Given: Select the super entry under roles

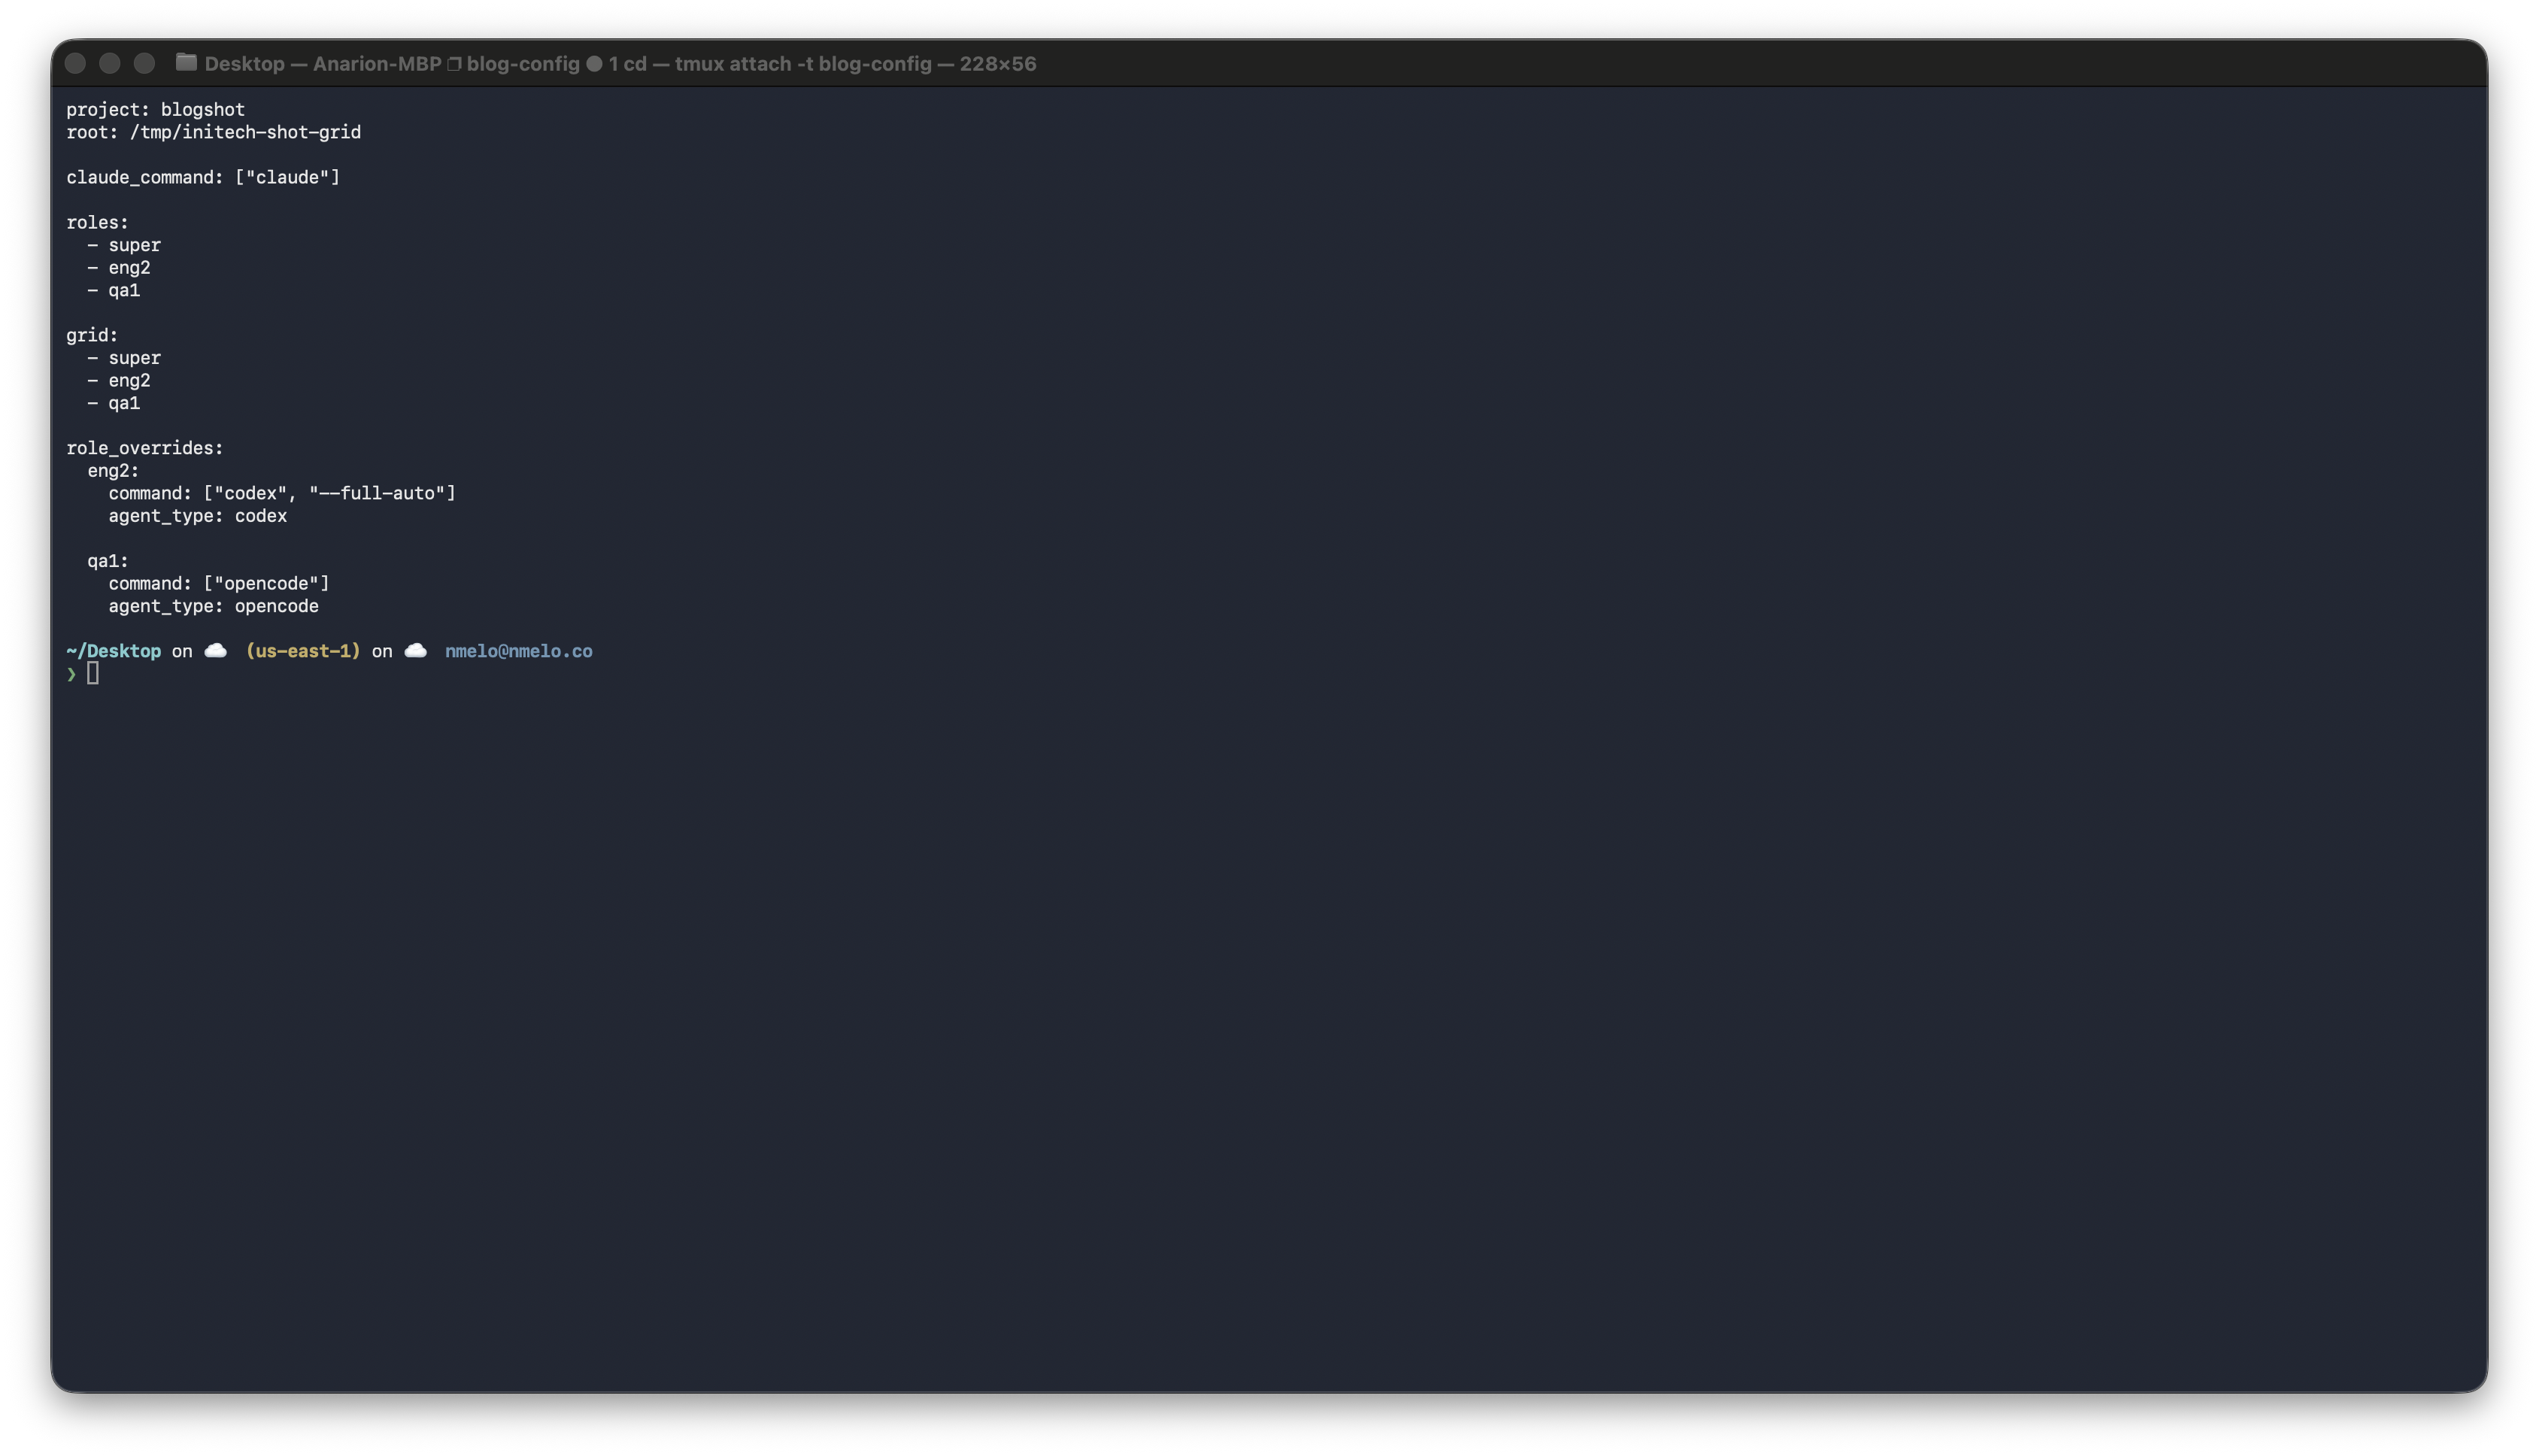Looking at the screenshot, I should [134, 245].
